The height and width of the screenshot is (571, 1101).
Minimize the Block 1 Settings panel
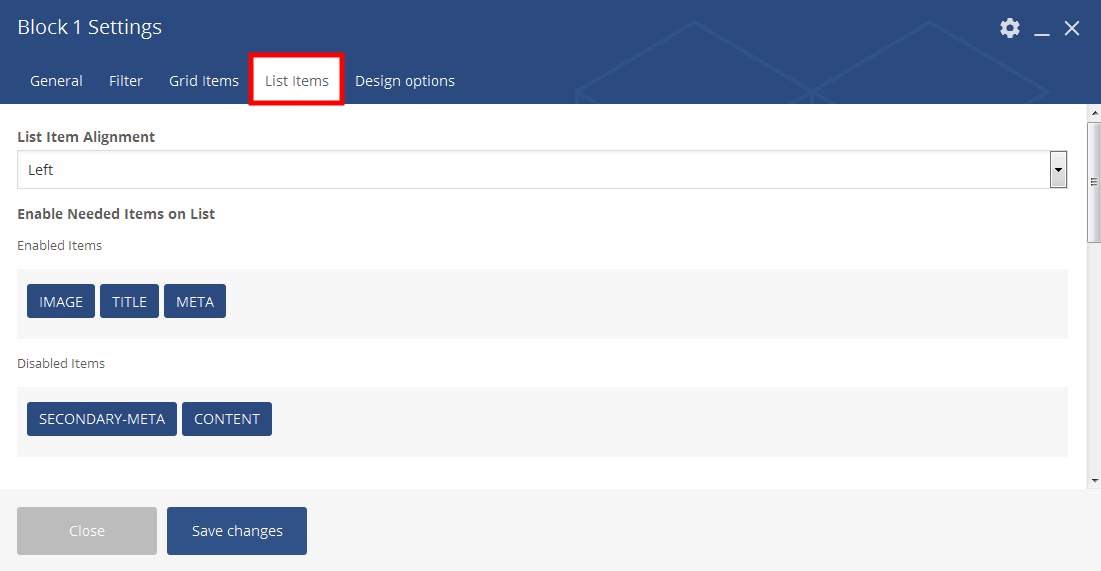tap(1042, 30)
